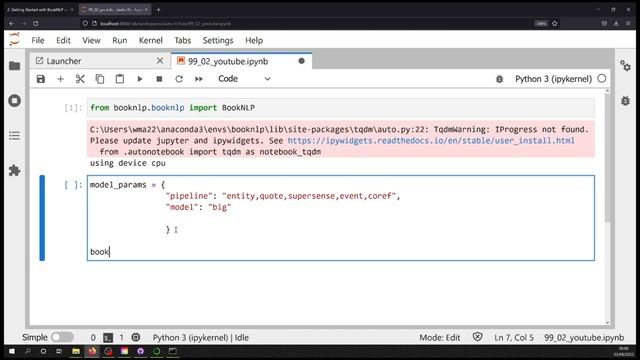Click unsaved dot on 99_02_youtube.ipynb tab

[x=301, y=61]
